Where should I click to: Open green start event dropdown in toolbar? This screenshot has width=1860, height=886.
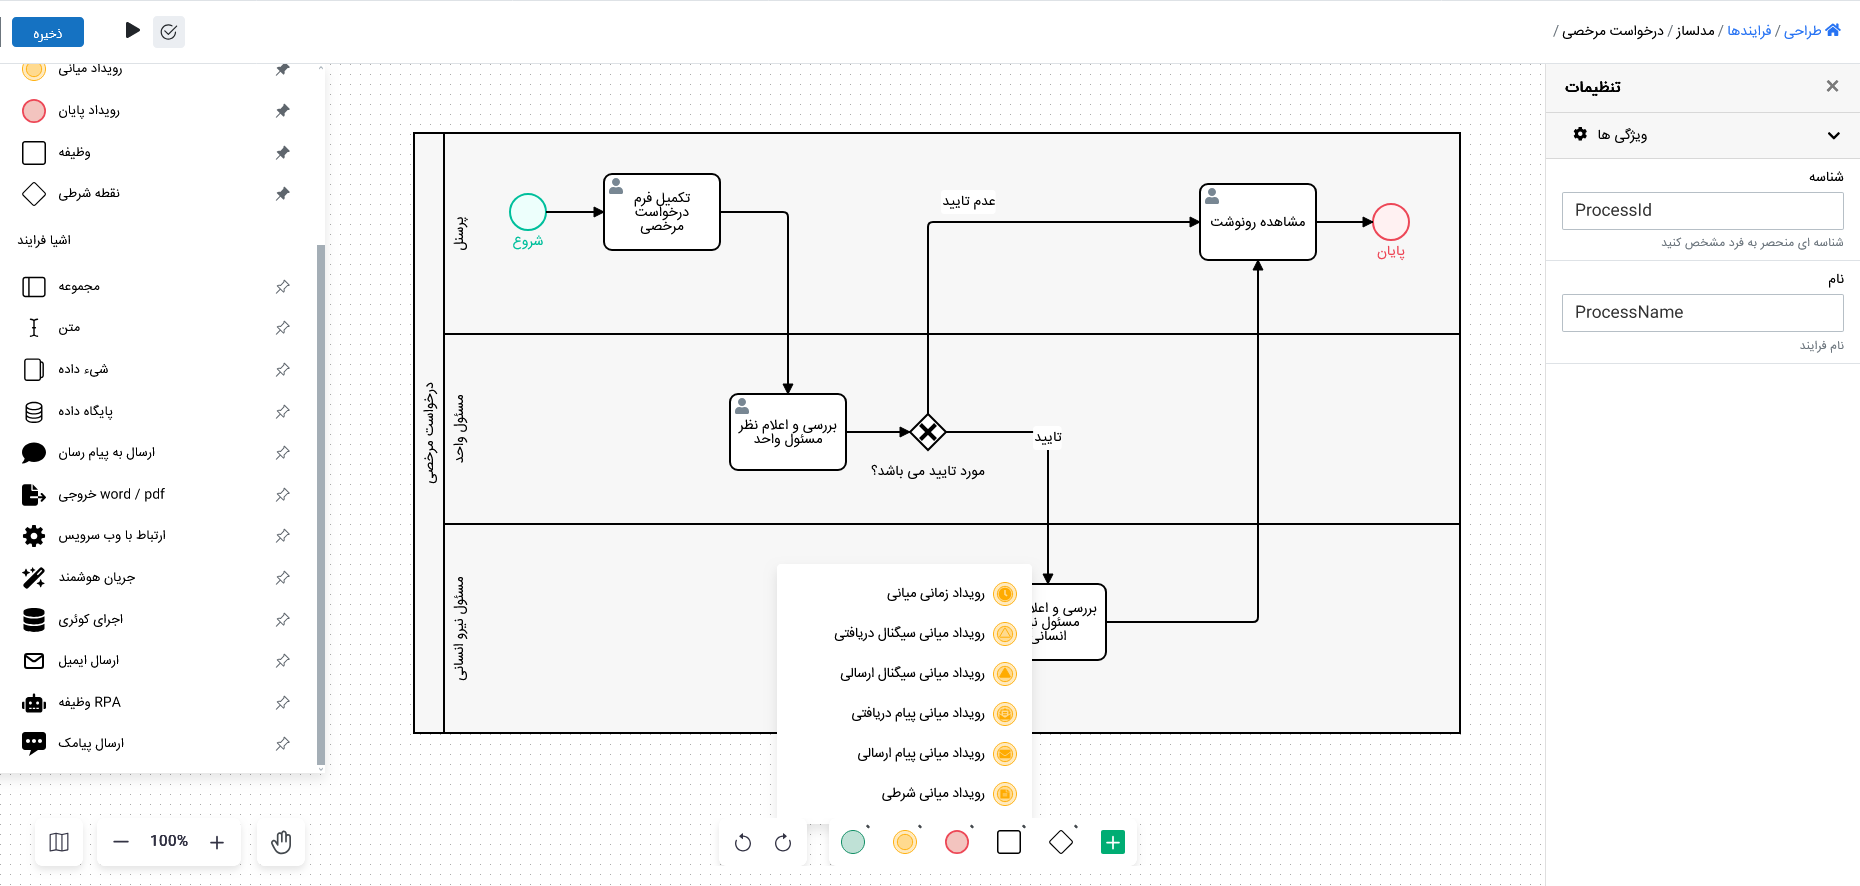pos(853,842)
